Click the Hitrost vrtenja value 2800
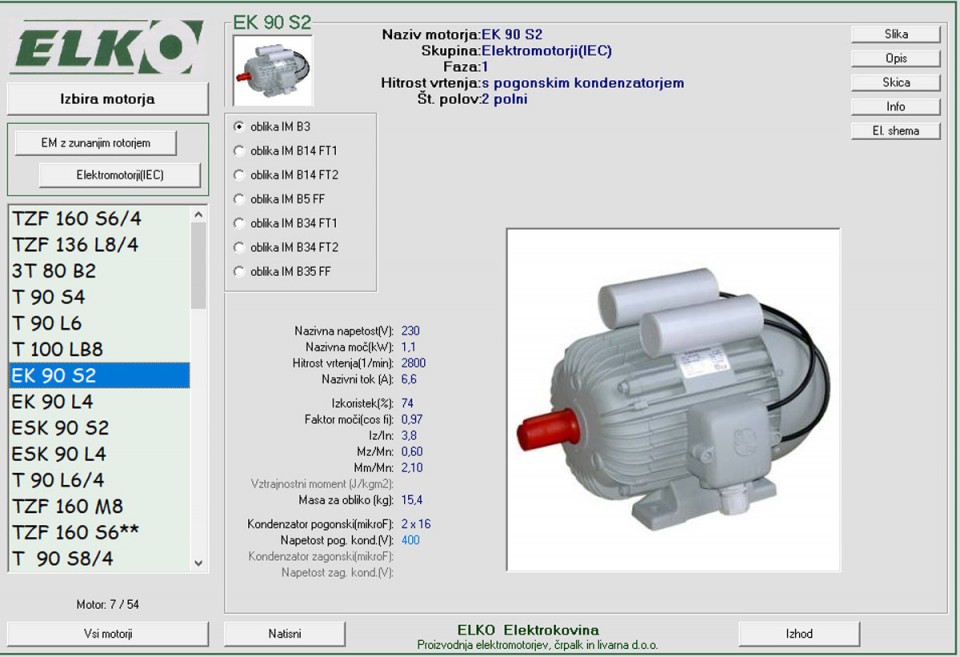The height and width of the screenshot is (657, 960). tap(413, 363)
